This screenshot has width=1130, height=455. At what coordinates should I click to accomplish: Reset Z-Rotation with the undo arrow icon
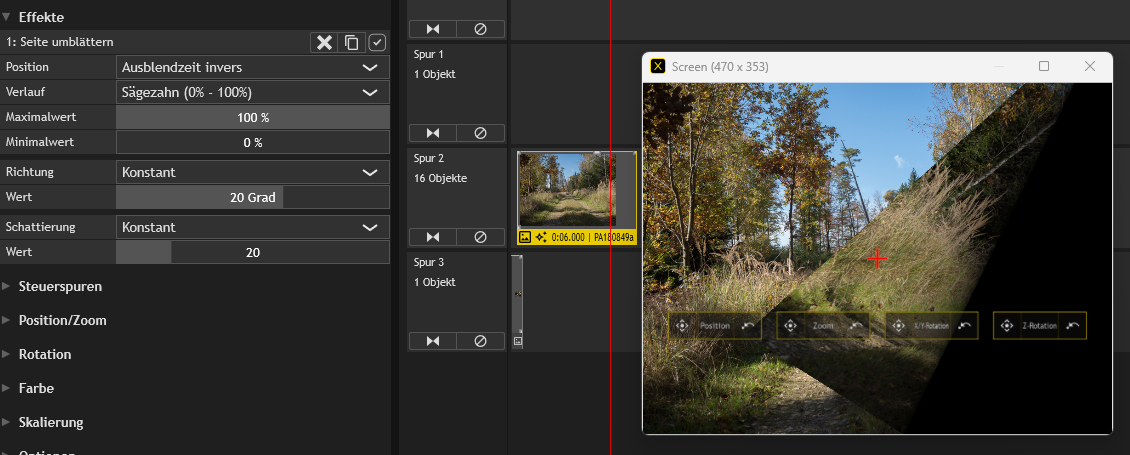(1073, 326)
